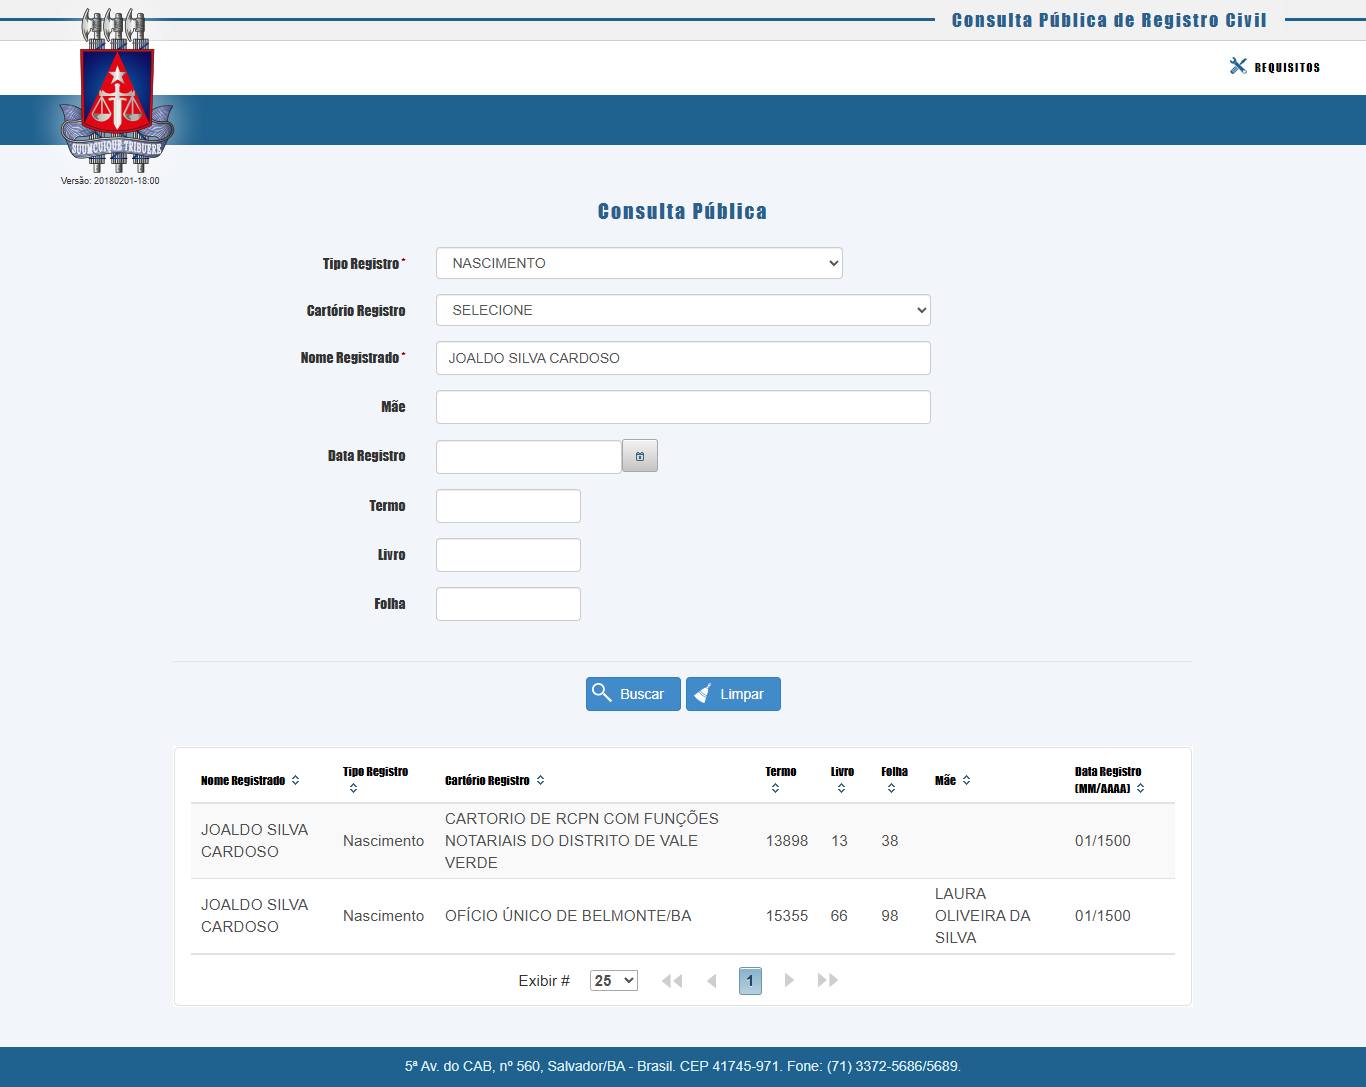
Task: Click the Requisitos tools icon
Action: pos(1238,66)
